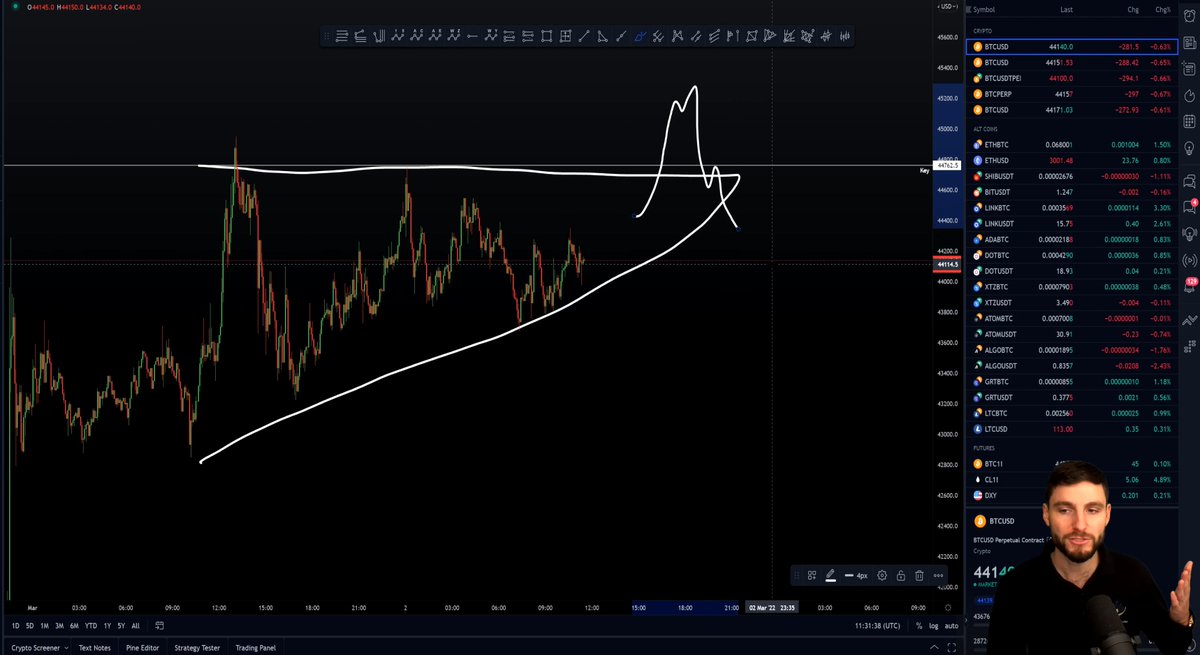
Task: Select the brush tool on the floating toolbar
Action: [831, 575]
